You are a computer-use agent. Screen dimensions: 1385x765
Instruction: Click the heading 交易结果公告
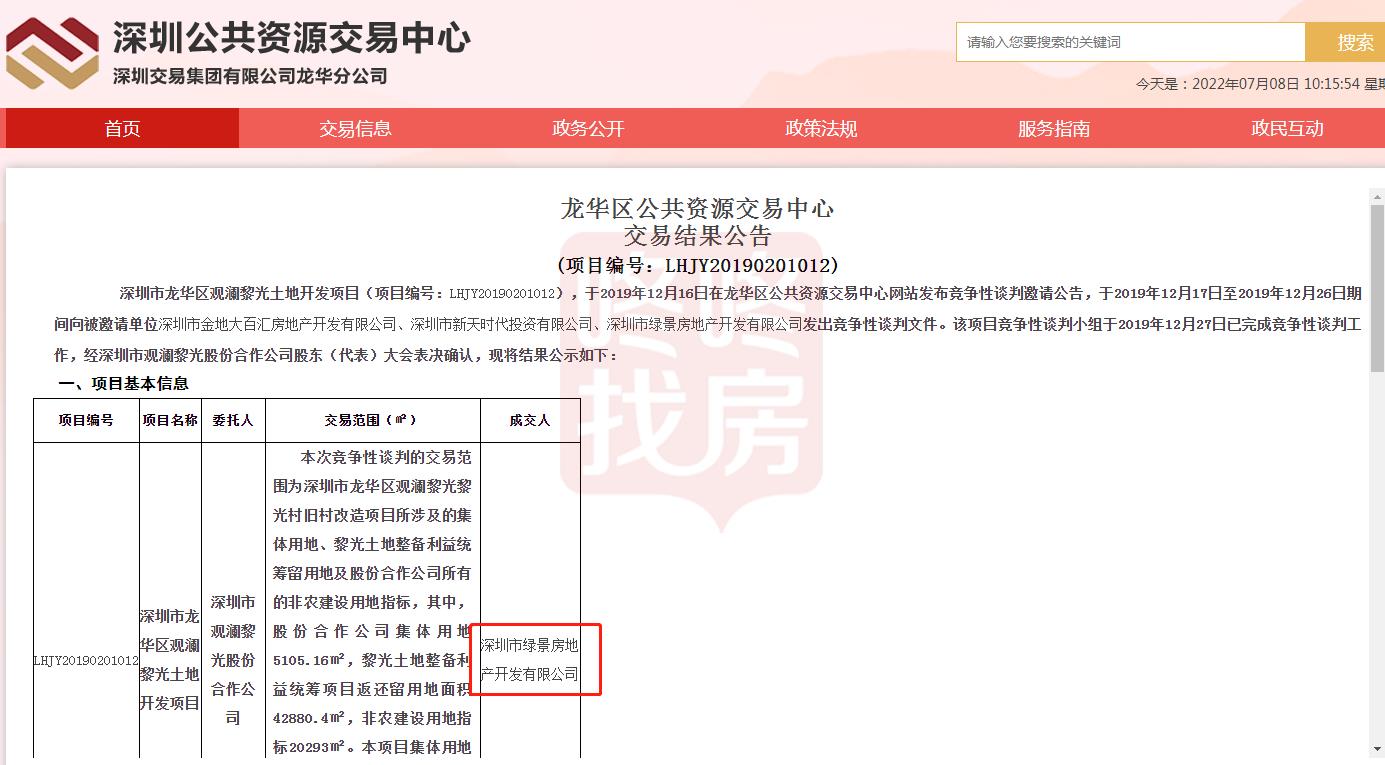[x=697, y=236]
